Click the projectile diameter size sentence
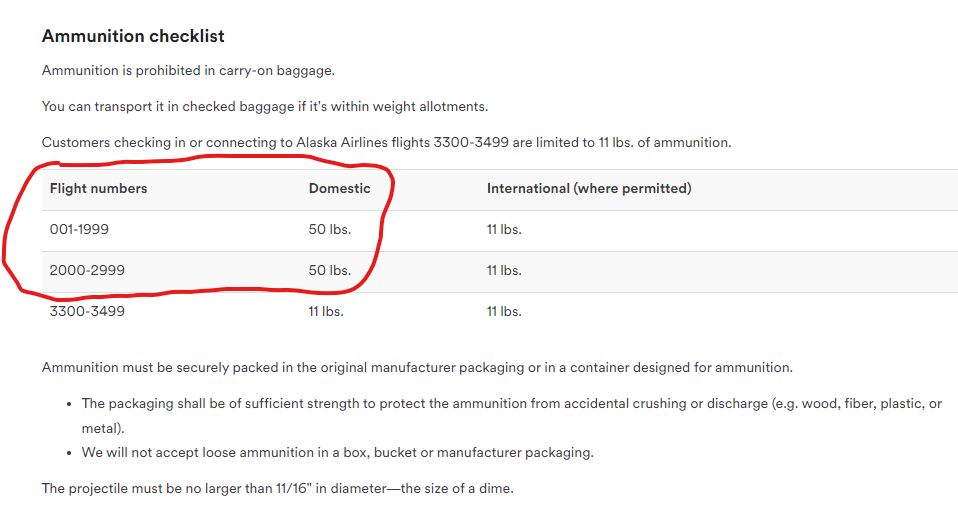Viewport: 958px width, 515px height. coord(277,488)
